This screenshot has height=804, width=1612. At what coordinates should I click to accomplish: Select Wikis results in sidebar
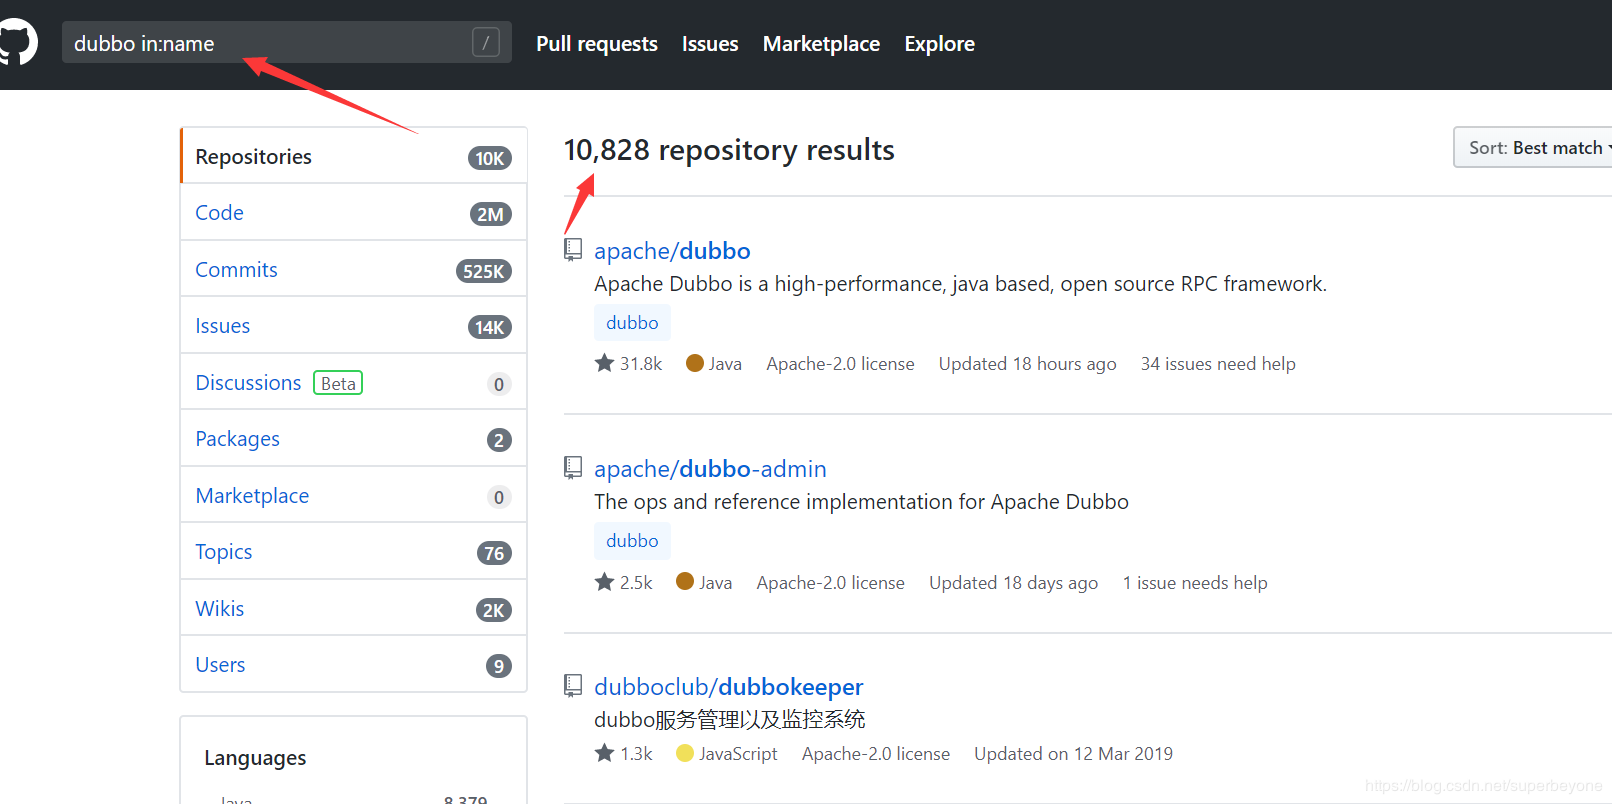pyautogui.click(x=354, y=609)
